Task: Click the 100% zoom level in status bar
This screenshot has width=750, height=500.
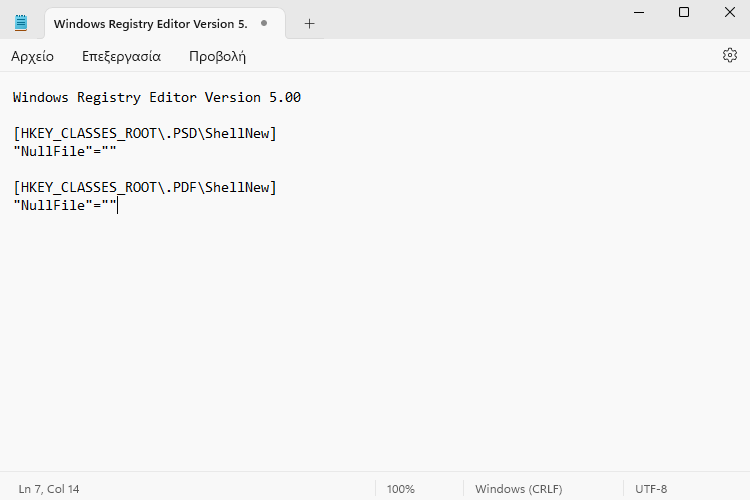Action: [x=400, y=489]
